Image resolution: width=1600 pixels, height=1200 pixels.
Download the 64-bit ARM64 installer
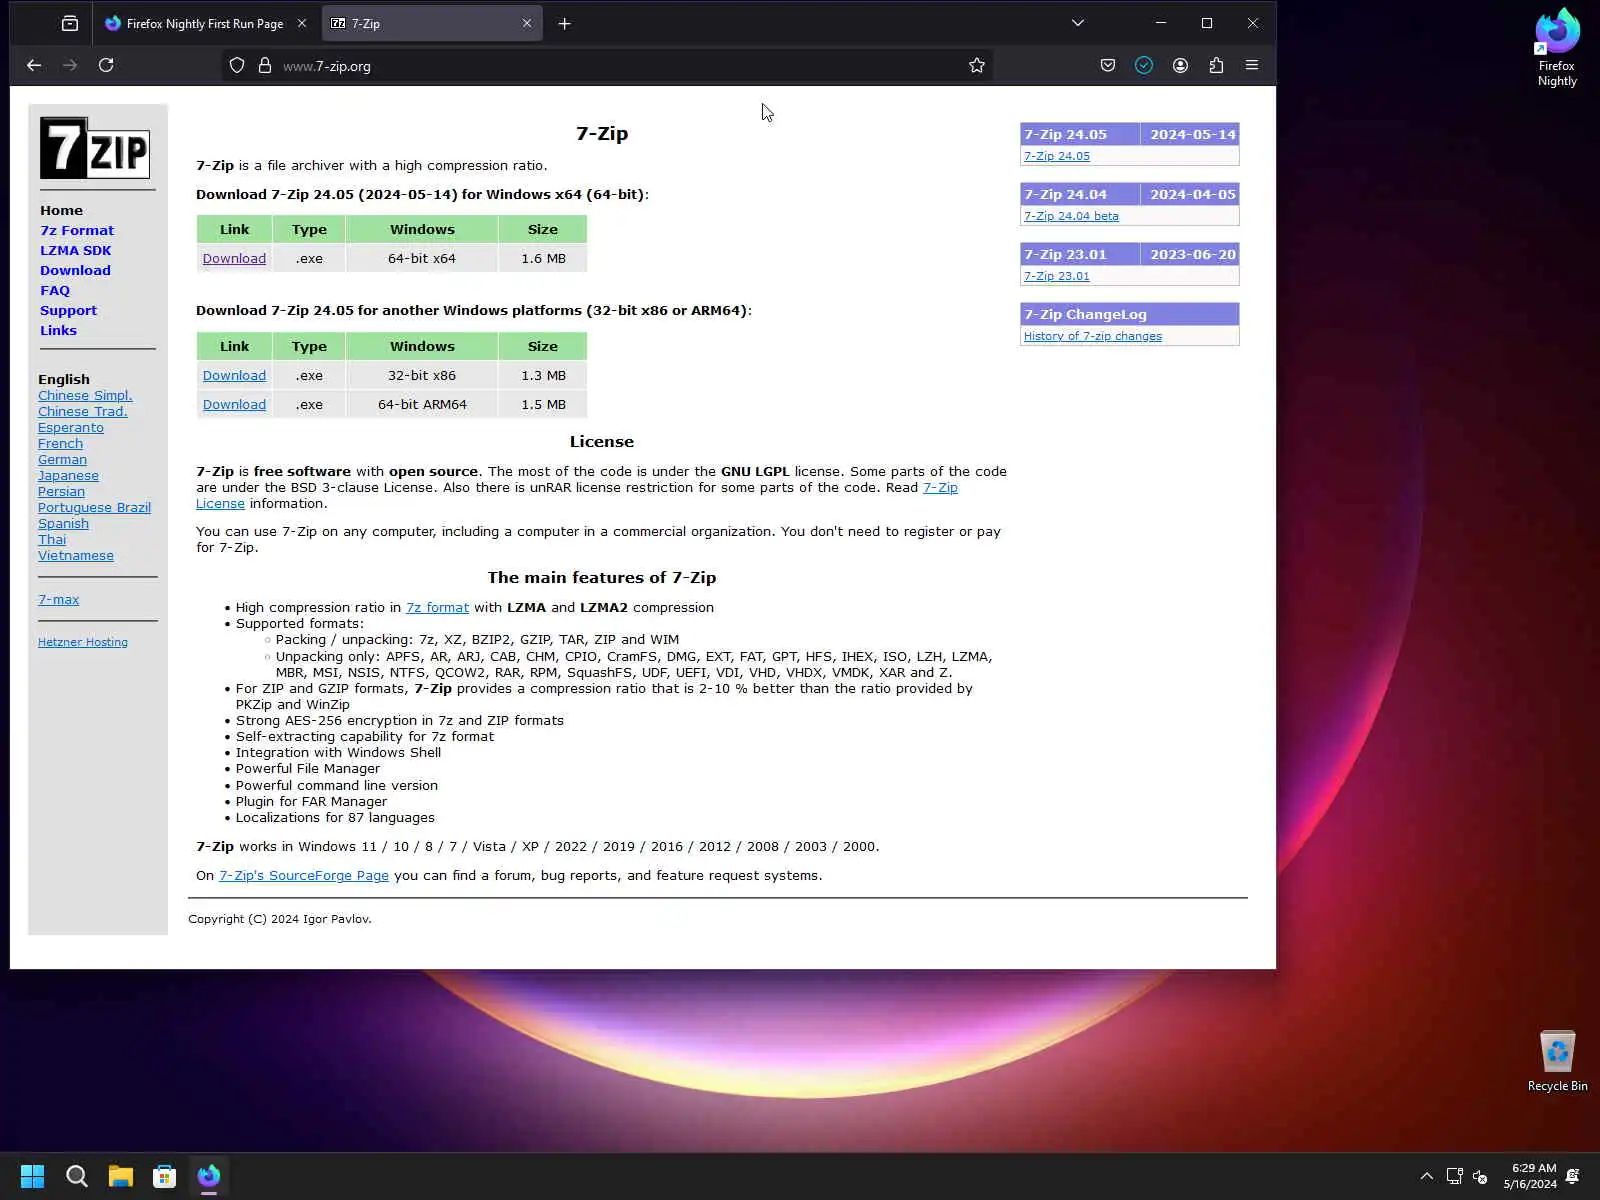click(234, 404)
